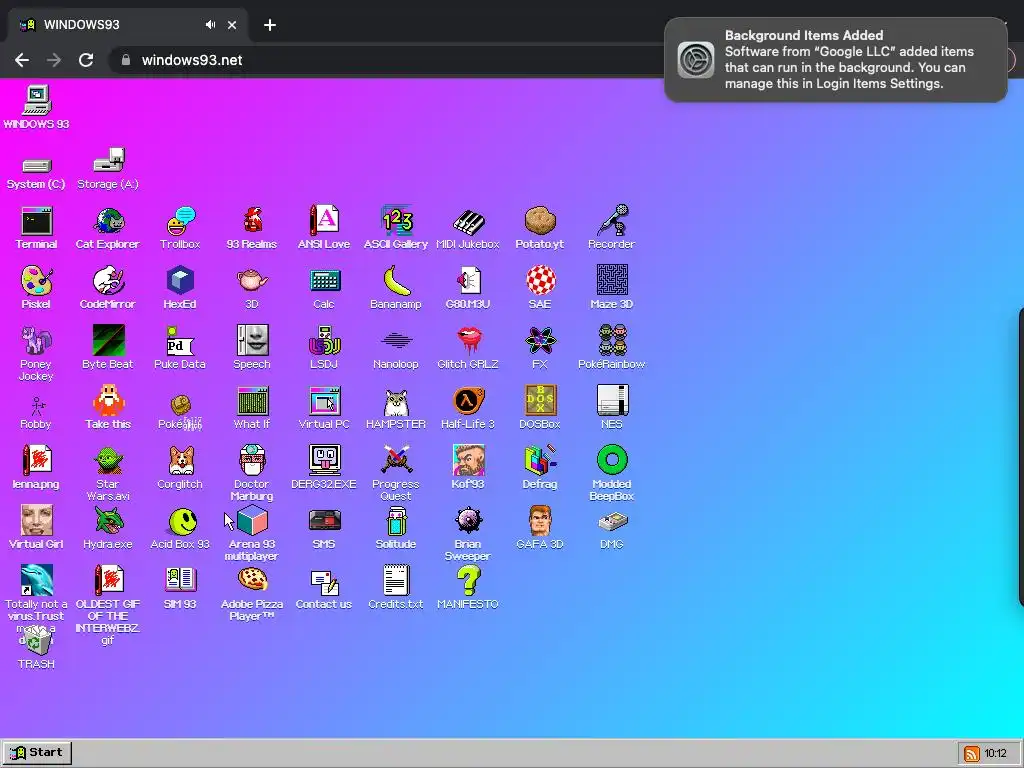Open the Trollbox chat icon

pos(180,221)
